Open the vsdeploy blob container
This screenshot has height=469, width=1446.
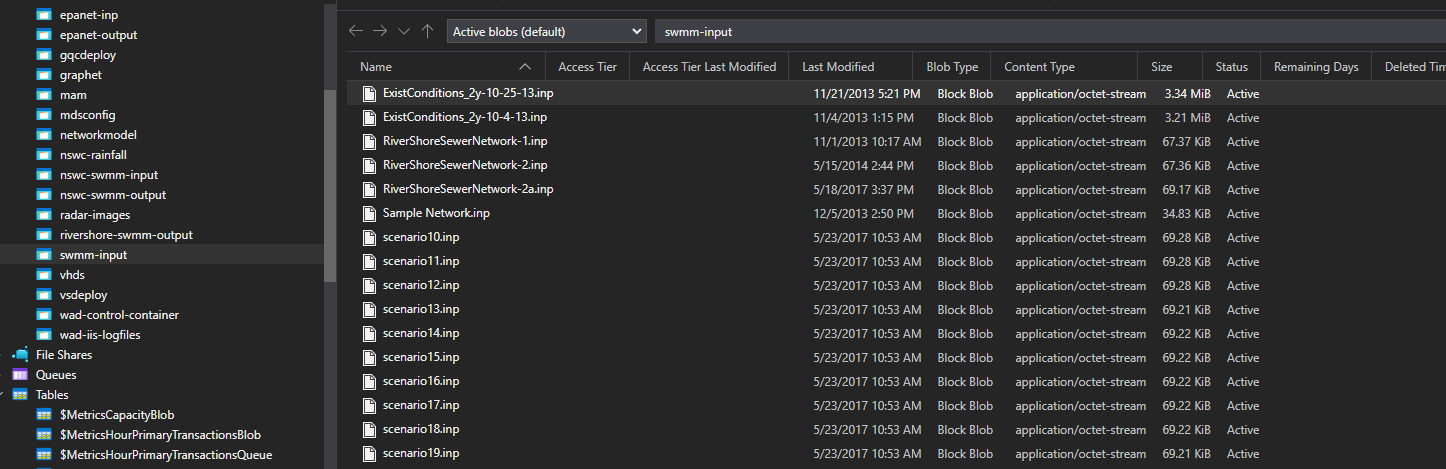tap(83, 295)
